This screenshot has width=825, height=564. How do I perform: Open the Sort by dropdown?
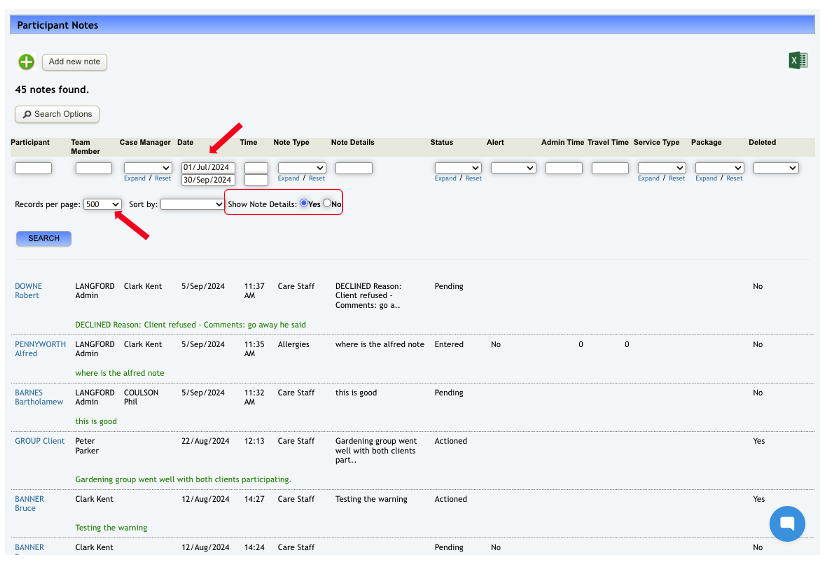click(x=192, y=204)
